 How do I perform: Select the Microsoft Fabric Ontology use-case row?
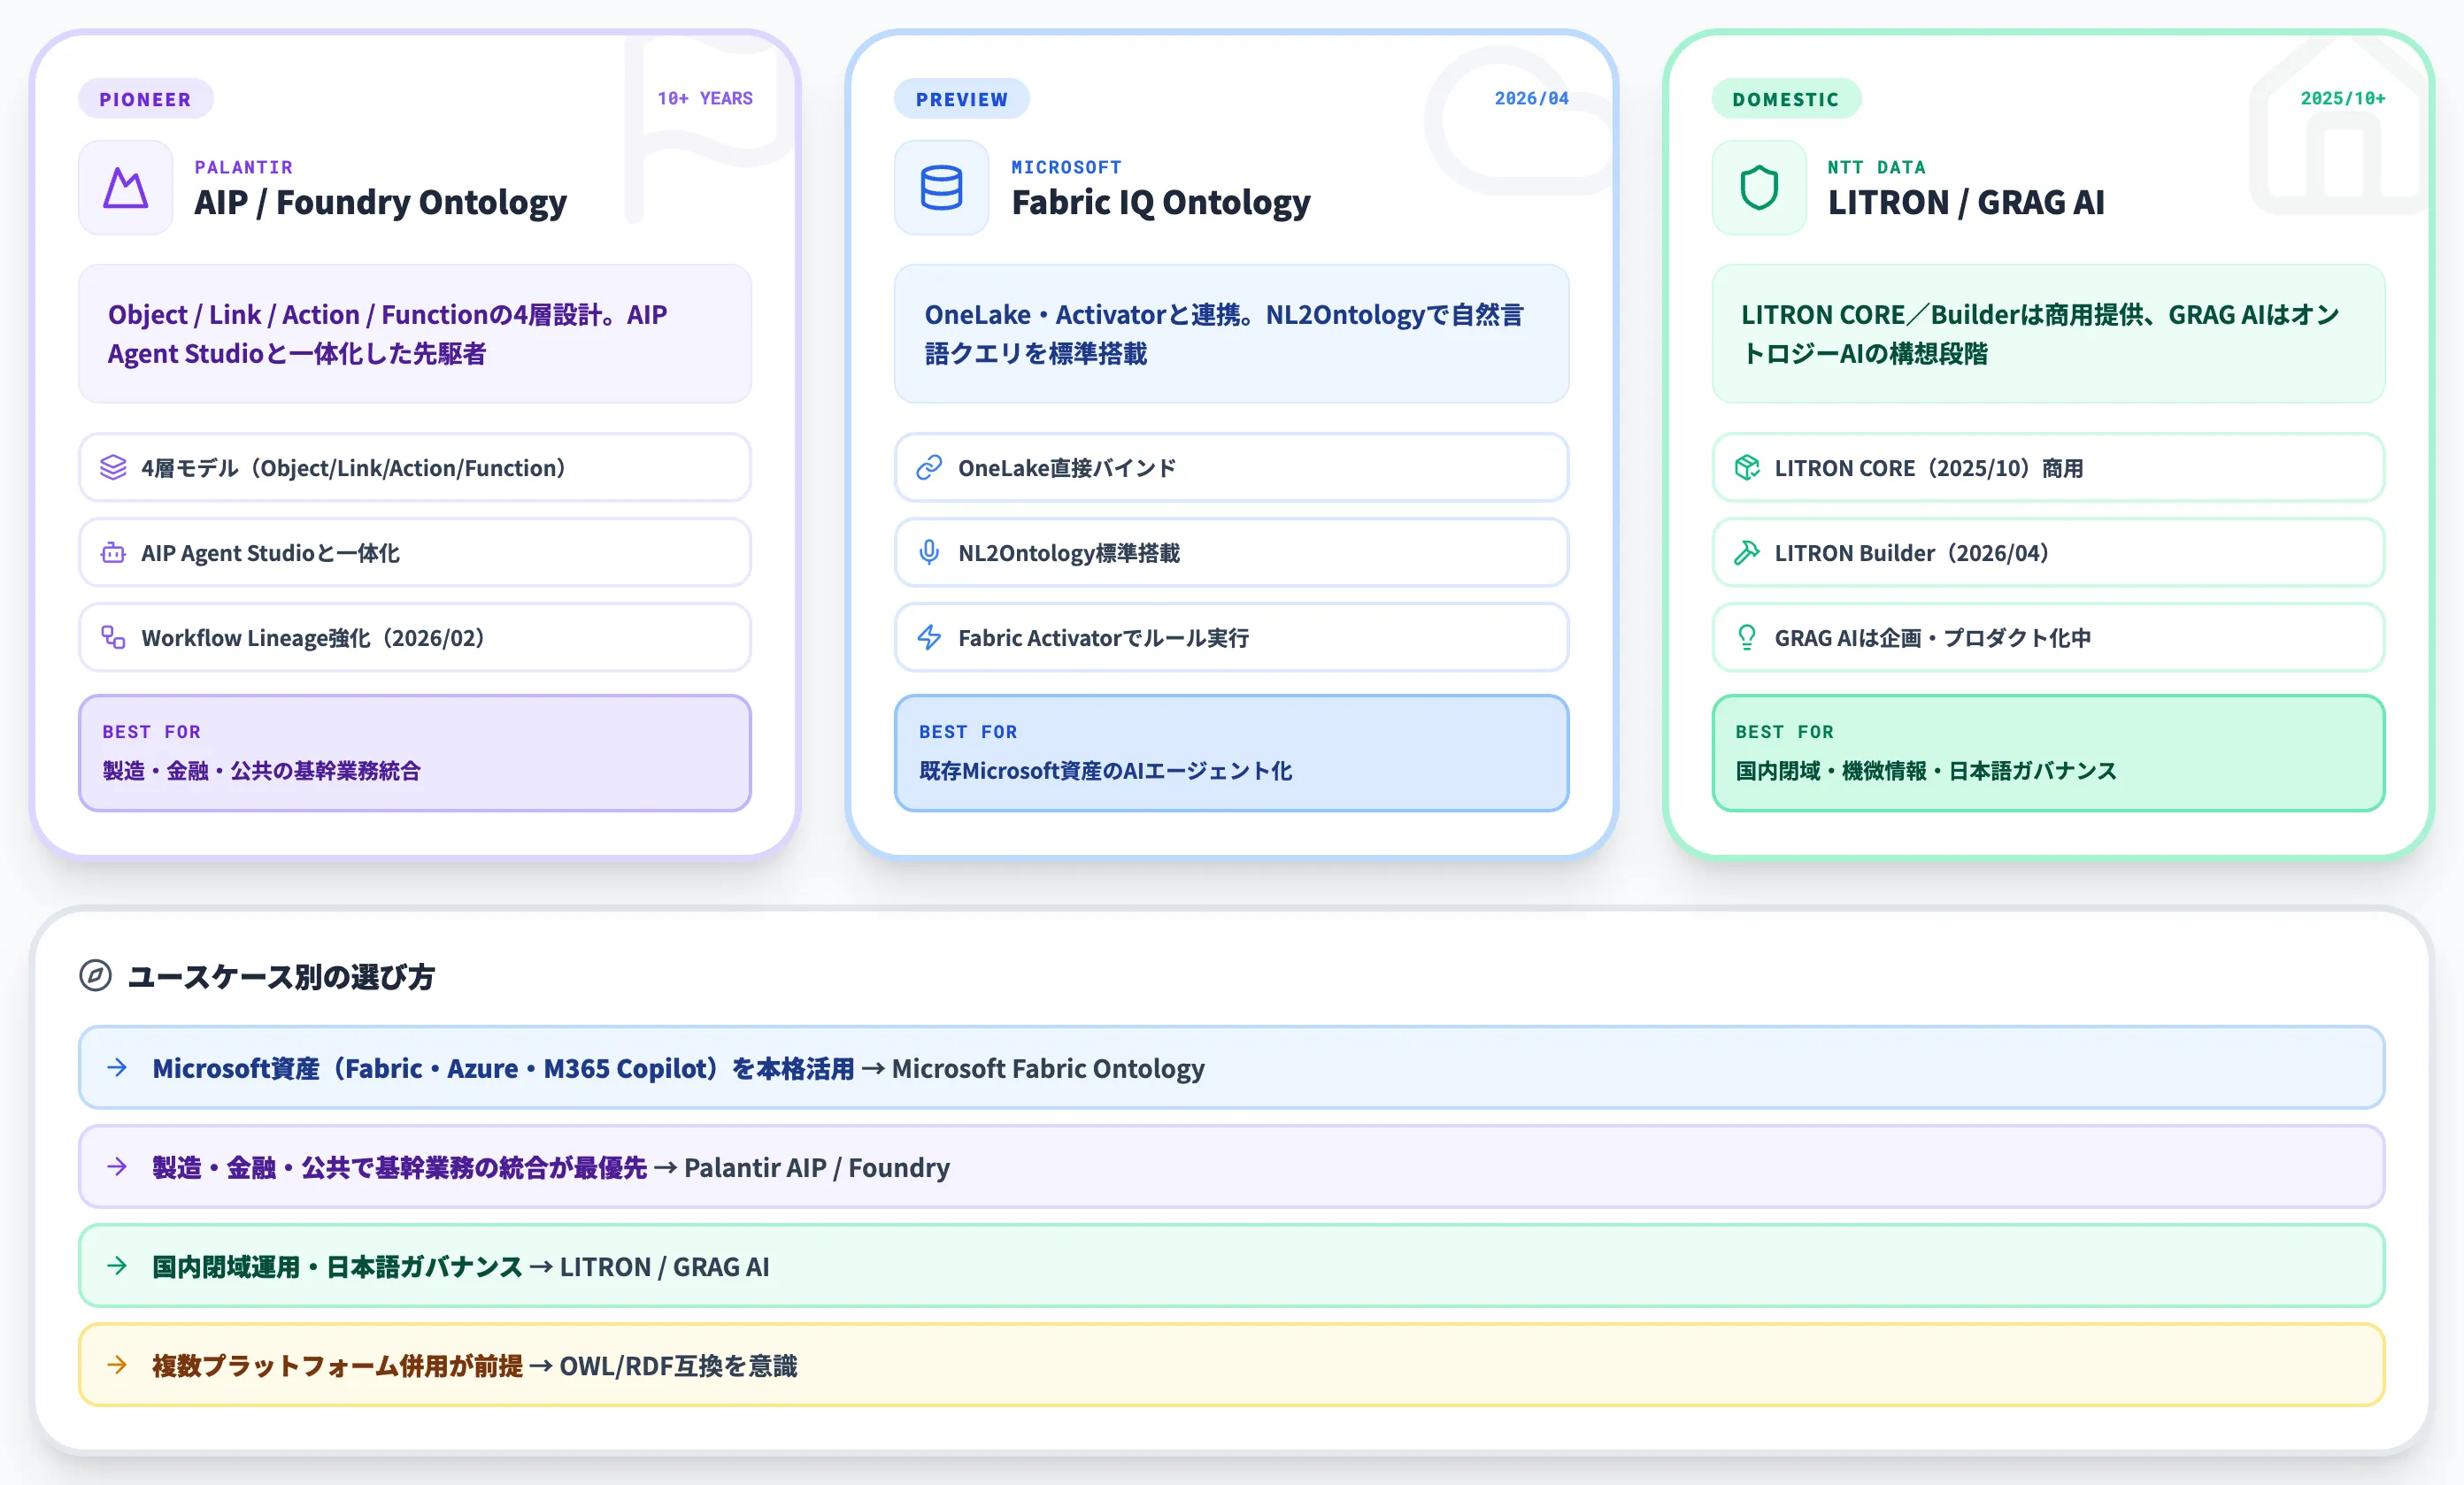(x=1231, y=1068)
